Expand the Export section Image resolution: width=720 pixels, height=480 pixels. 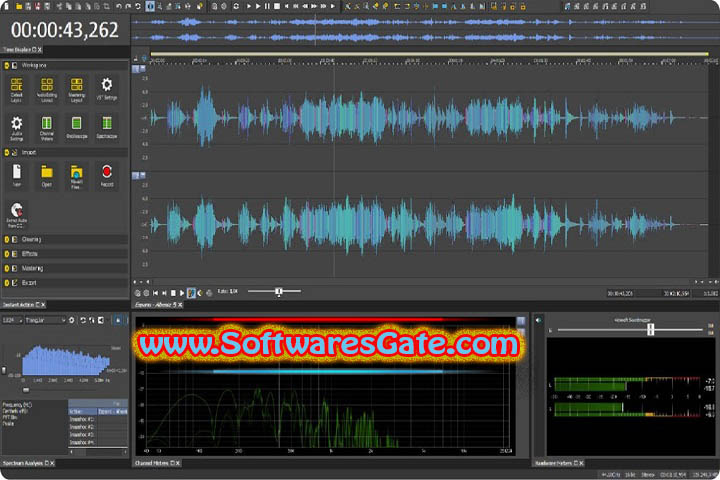(7, 282)
